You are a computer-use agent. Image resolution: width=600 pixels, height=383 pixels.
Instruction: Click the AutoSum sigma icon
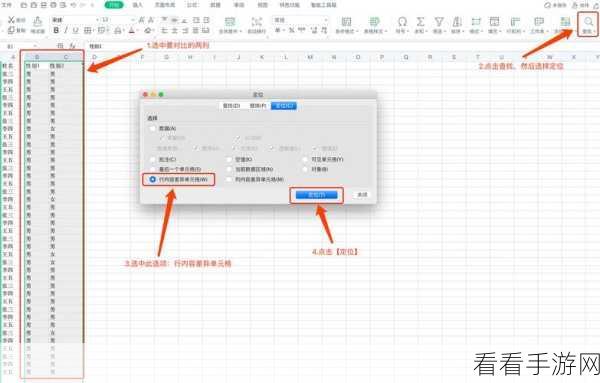point(420,21)
